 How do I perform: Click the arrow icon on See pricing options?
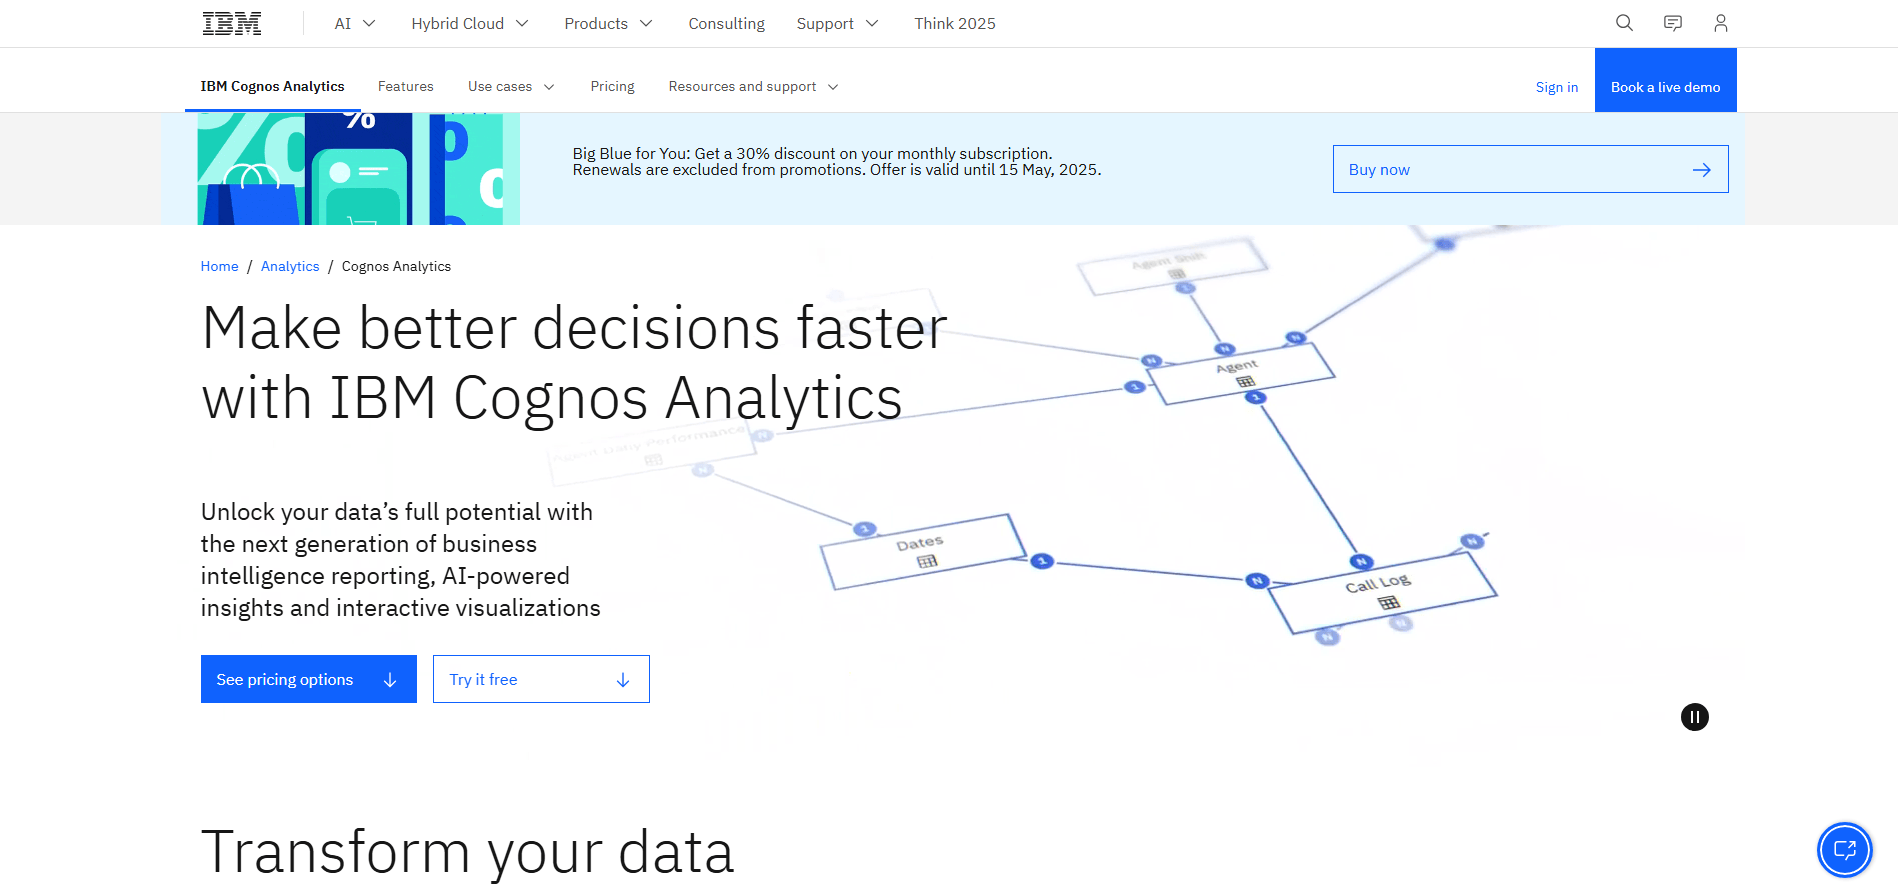click(x=389, y=679)
